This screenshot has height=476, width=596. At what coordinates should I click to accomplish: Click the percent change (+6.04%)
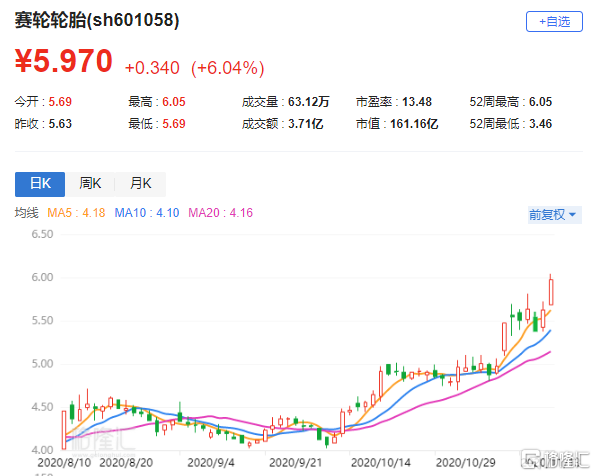227,68
